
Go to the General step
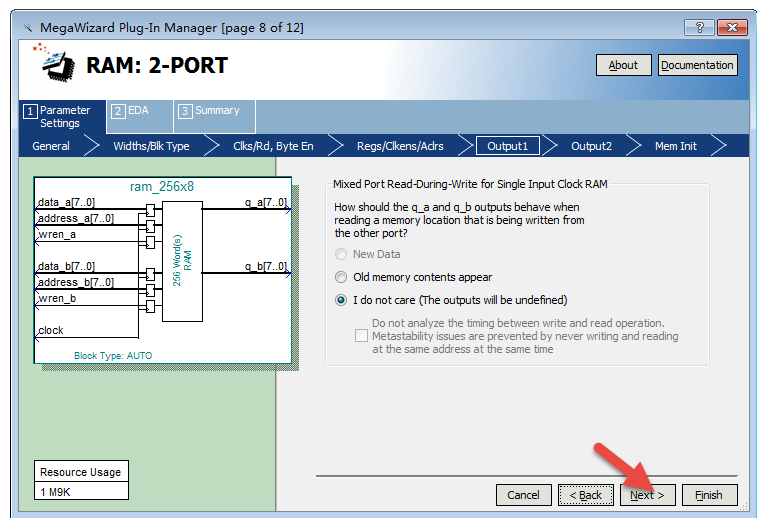click(x=51, y=146)
